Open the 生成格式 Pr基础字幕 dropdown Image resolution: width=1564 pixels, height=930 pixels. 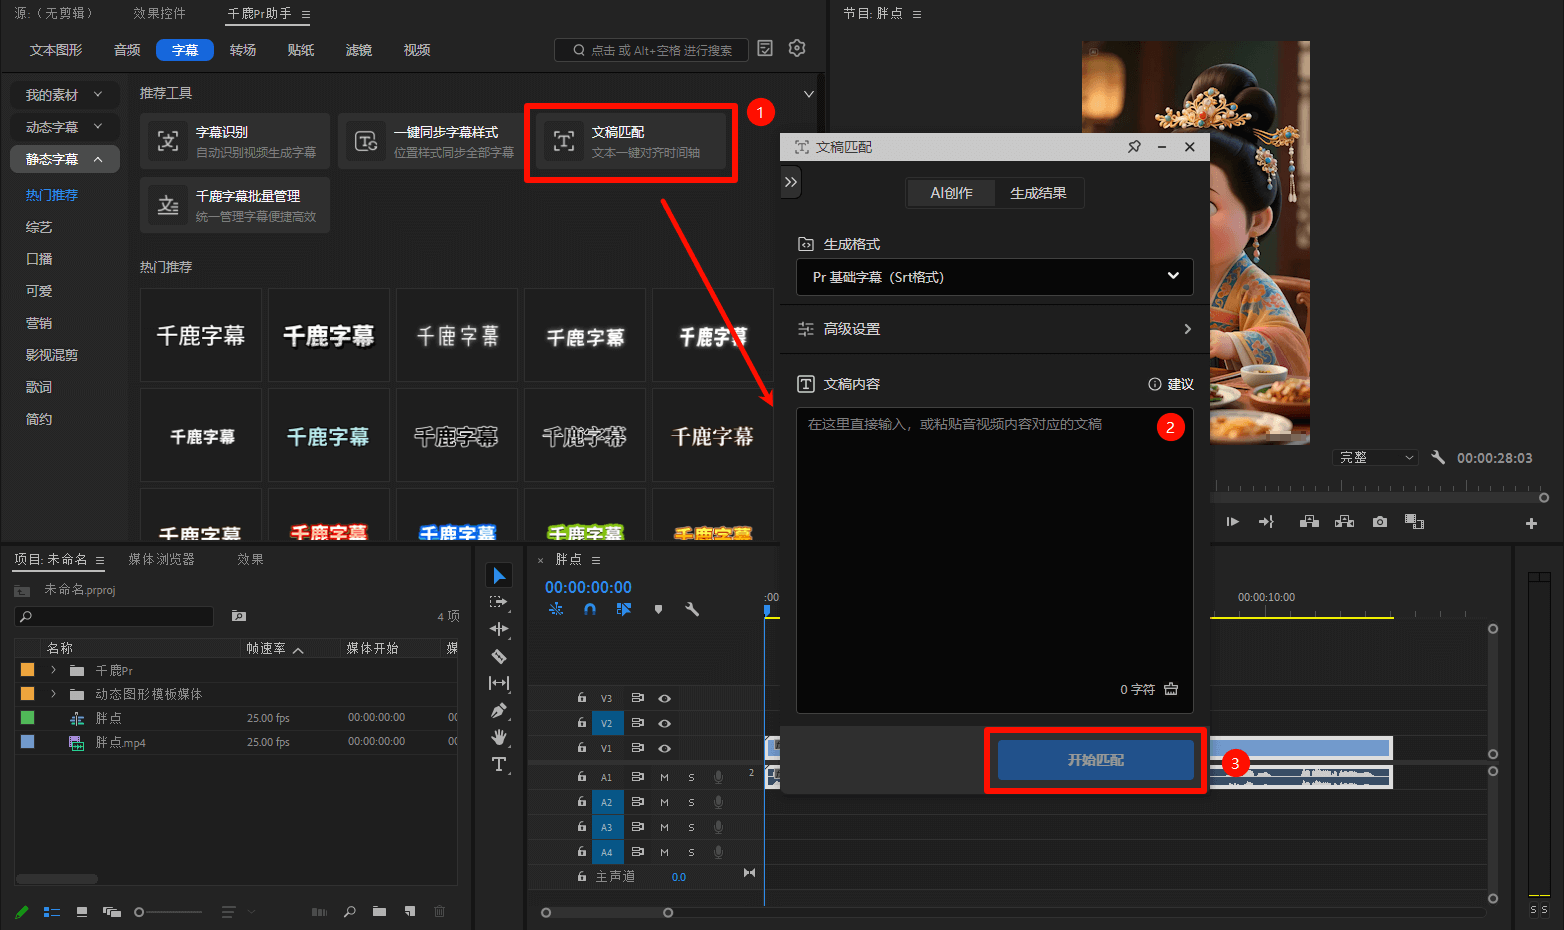[x=994, y=277]
